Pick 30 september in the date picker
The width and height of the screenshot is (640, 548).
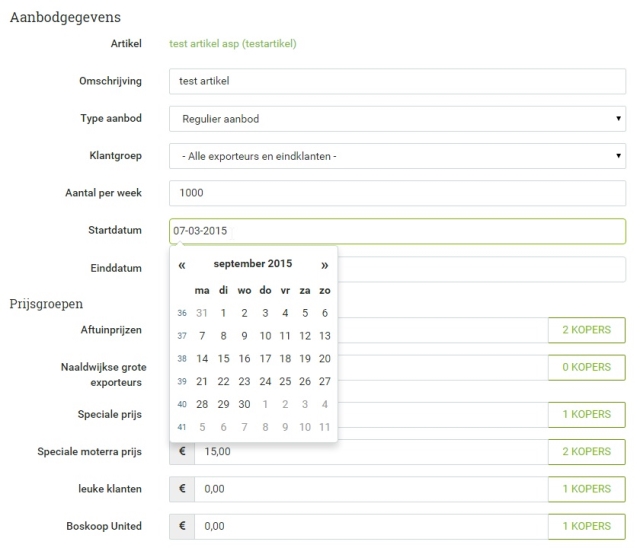[244, 404]
